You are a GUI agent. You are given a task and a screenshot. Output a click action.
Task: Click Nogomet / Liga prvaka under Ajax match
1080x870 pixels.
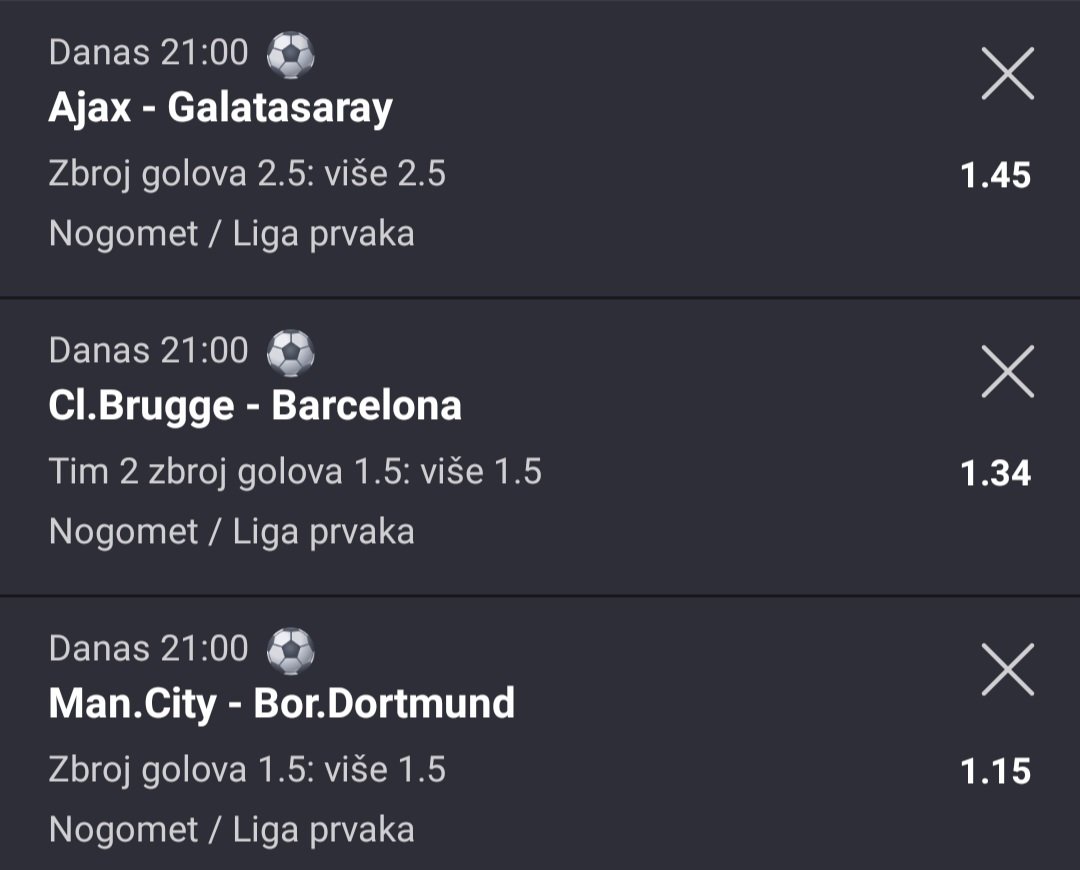pyautogui.click(x=231, y=234)
